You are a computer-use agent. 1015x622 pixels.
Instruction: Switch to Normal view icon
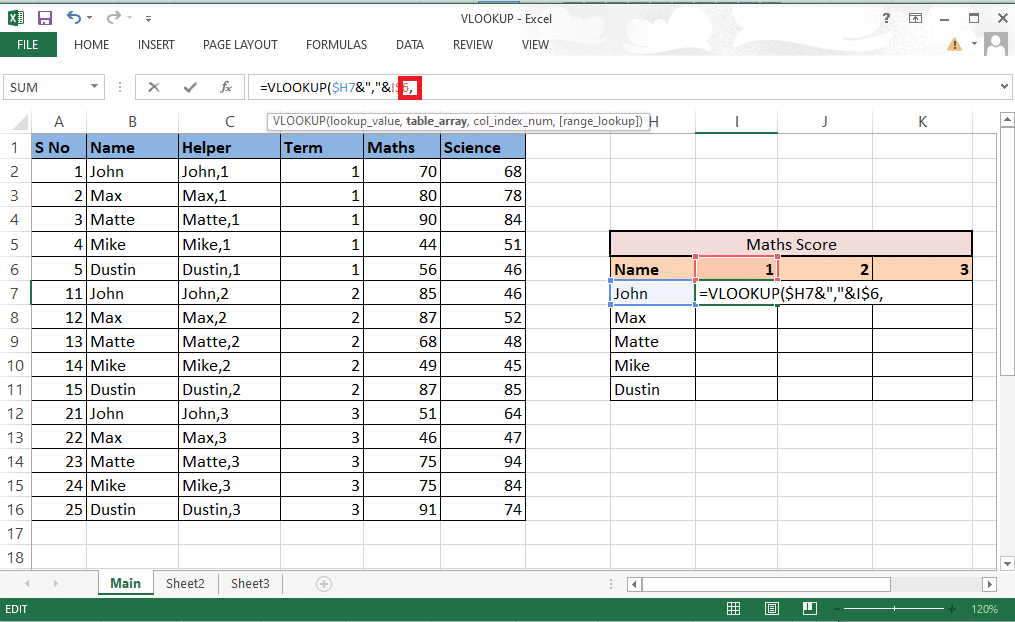(733, 608)
